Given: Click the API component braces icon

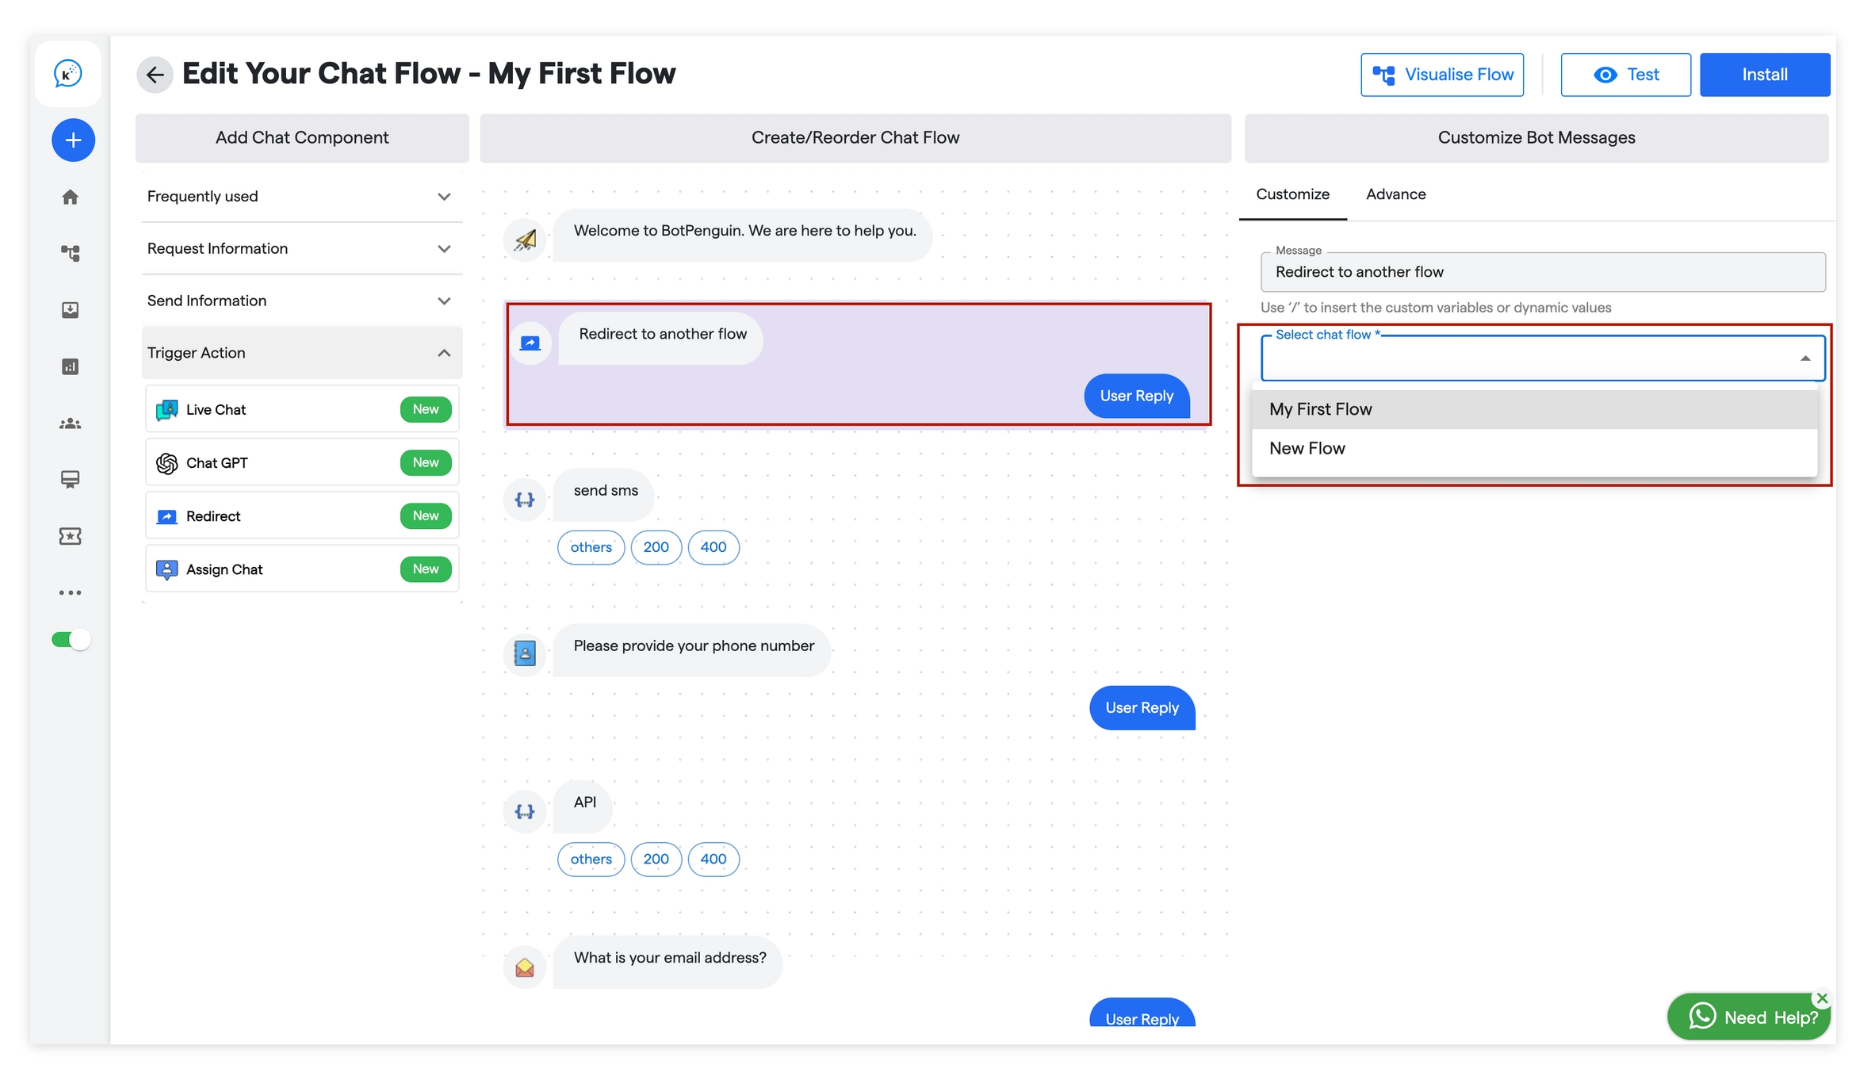Looking at the screenshot, I should [x=525, y=812].
